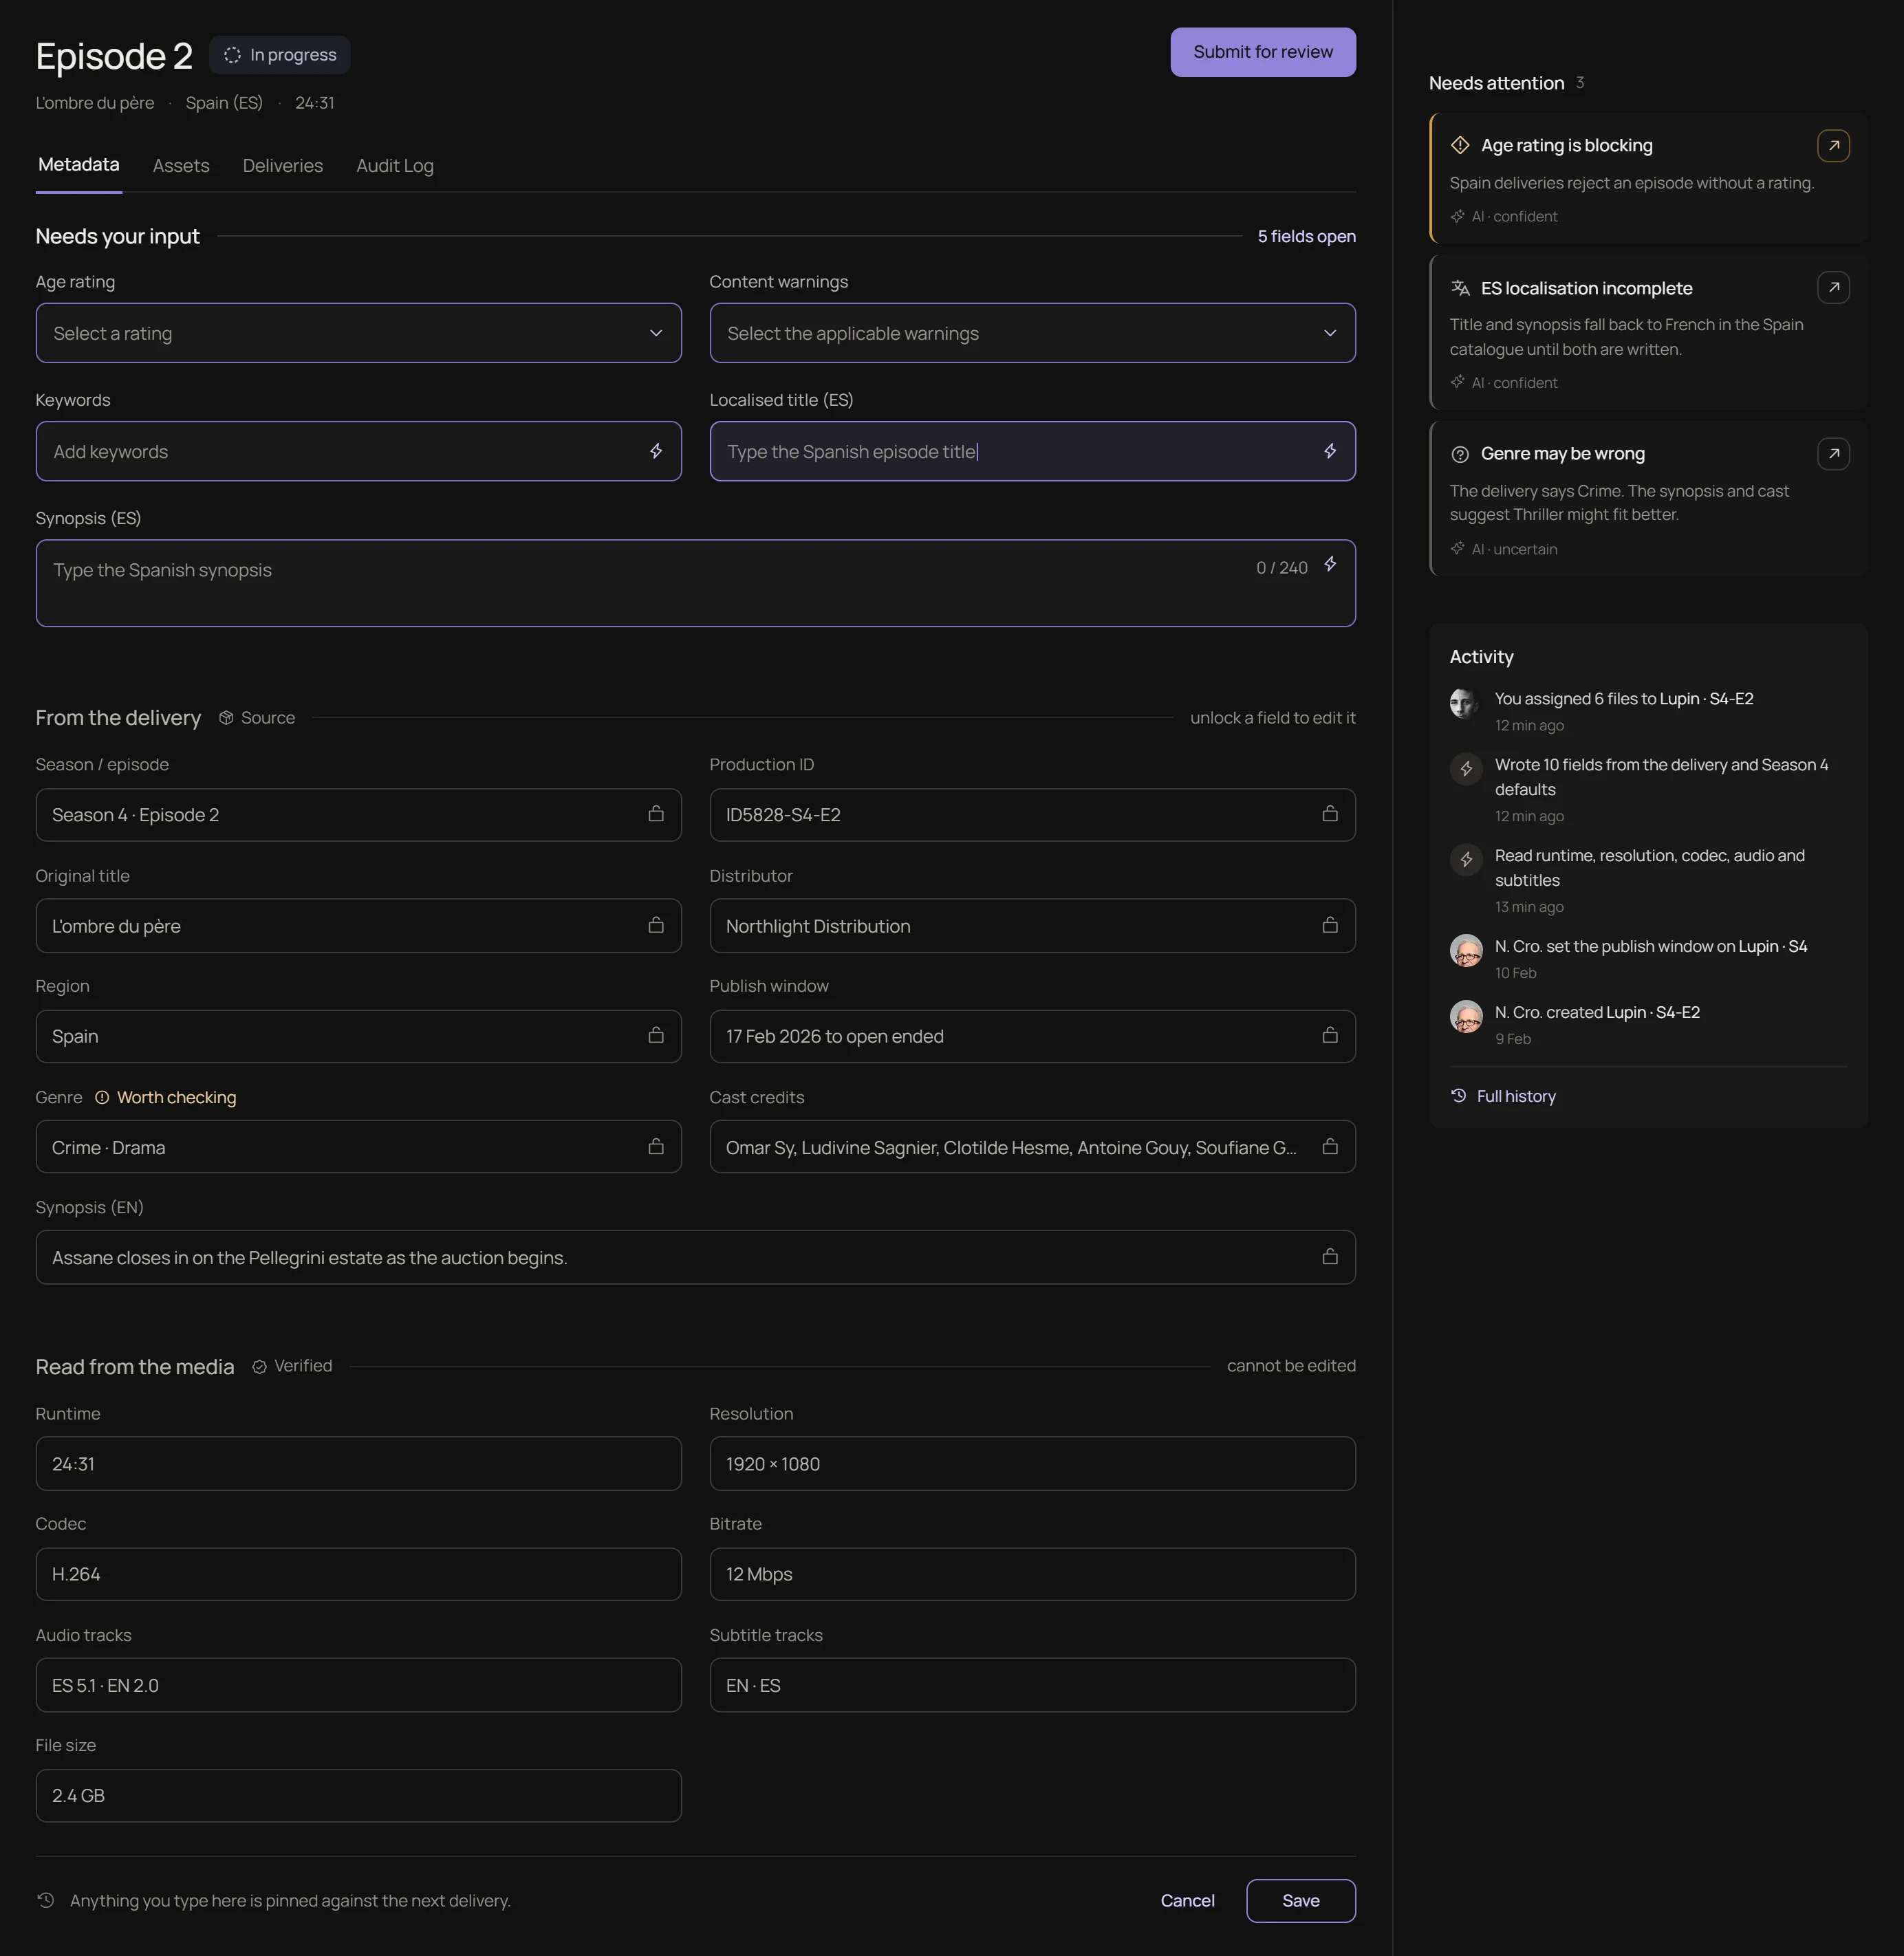The image size is (1904, 1956).
Task: Click into the Synopsis (ES) text area
Action: [x=696, y=583]
